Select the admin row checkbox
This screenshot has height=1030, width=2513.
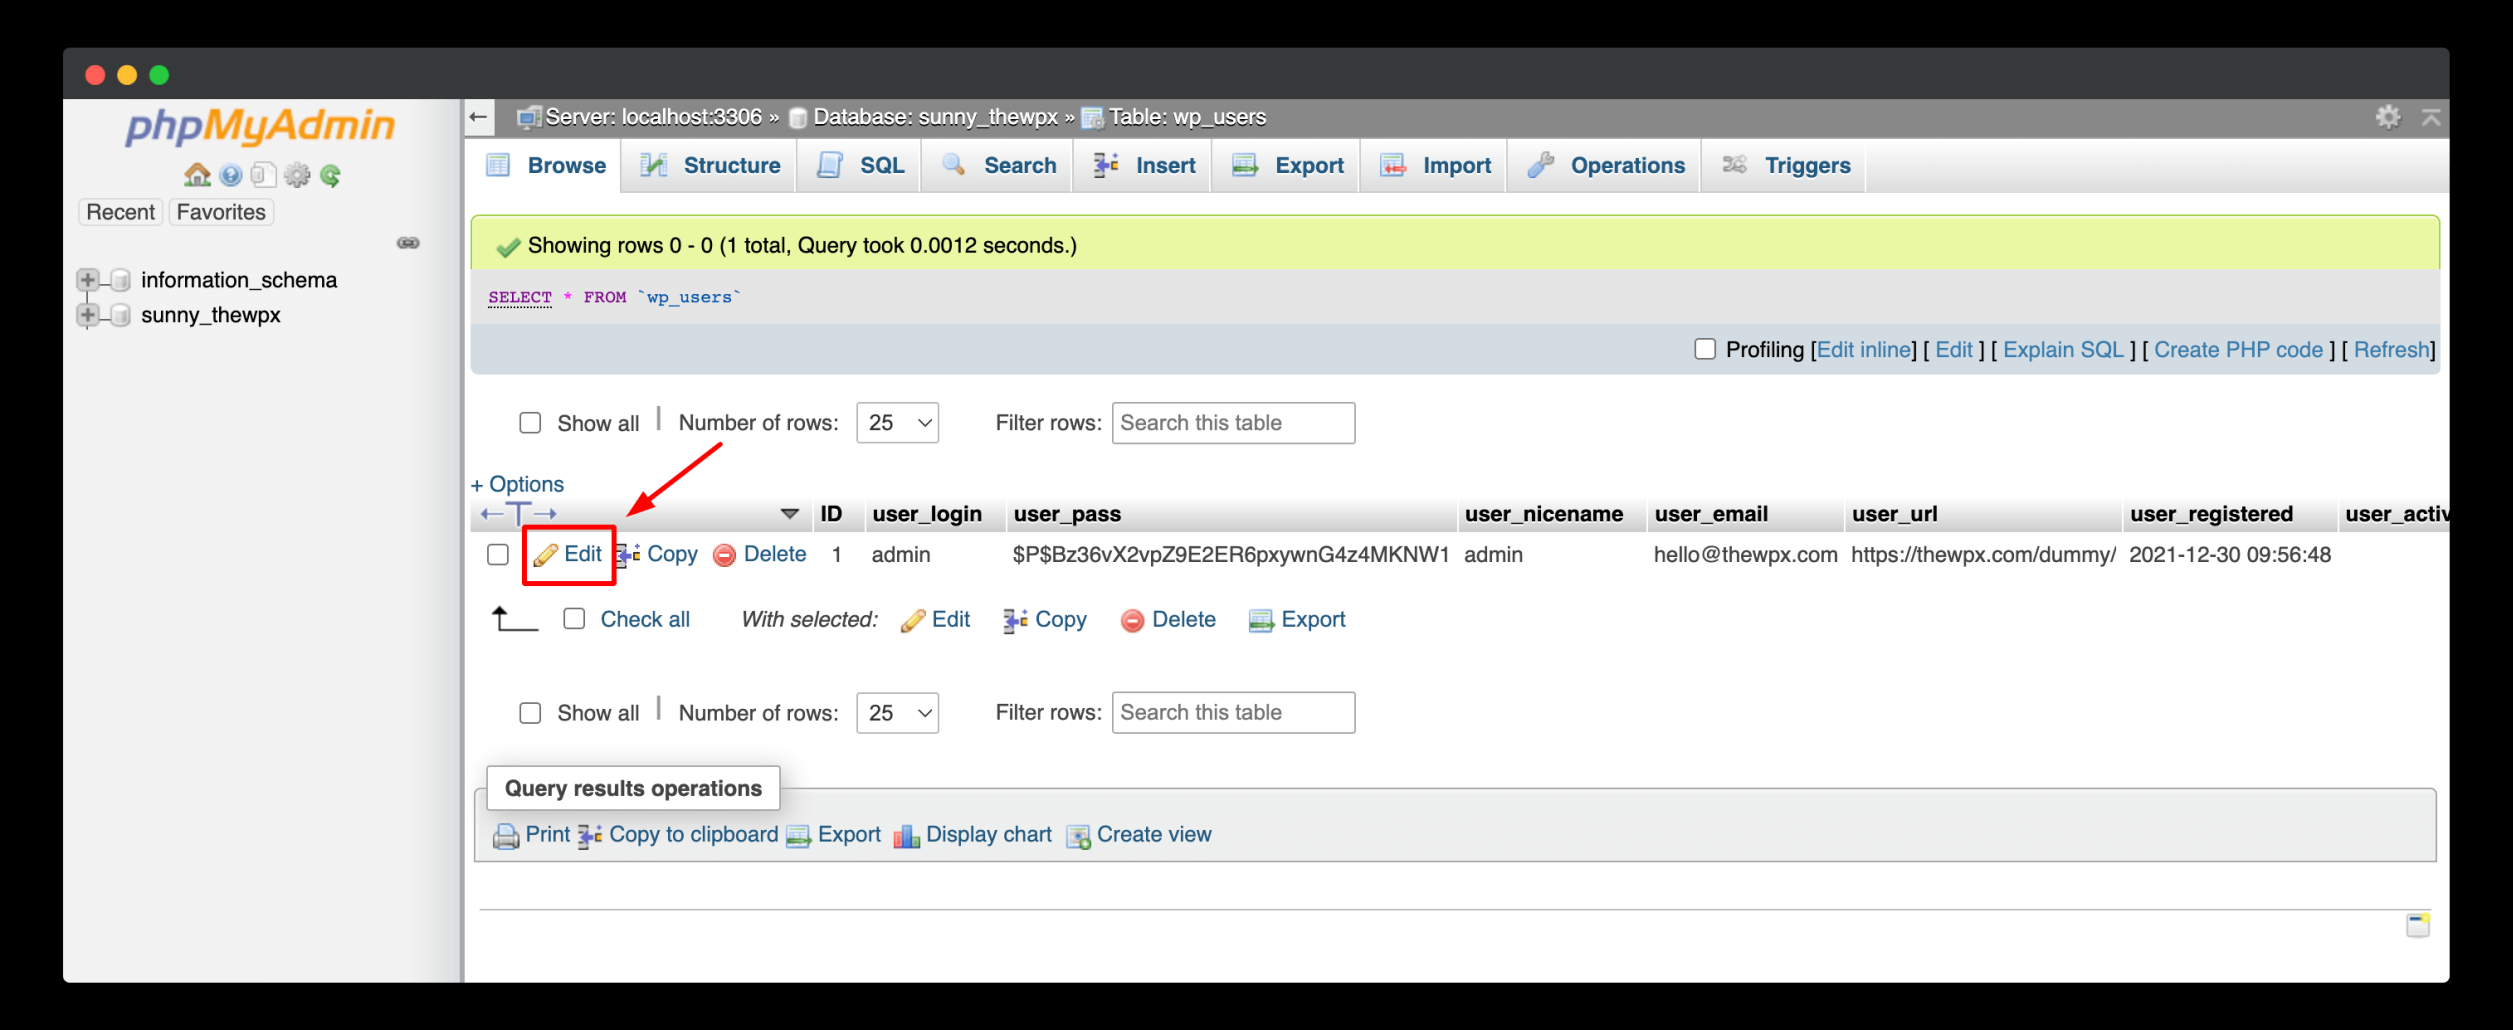coord(498,555)
